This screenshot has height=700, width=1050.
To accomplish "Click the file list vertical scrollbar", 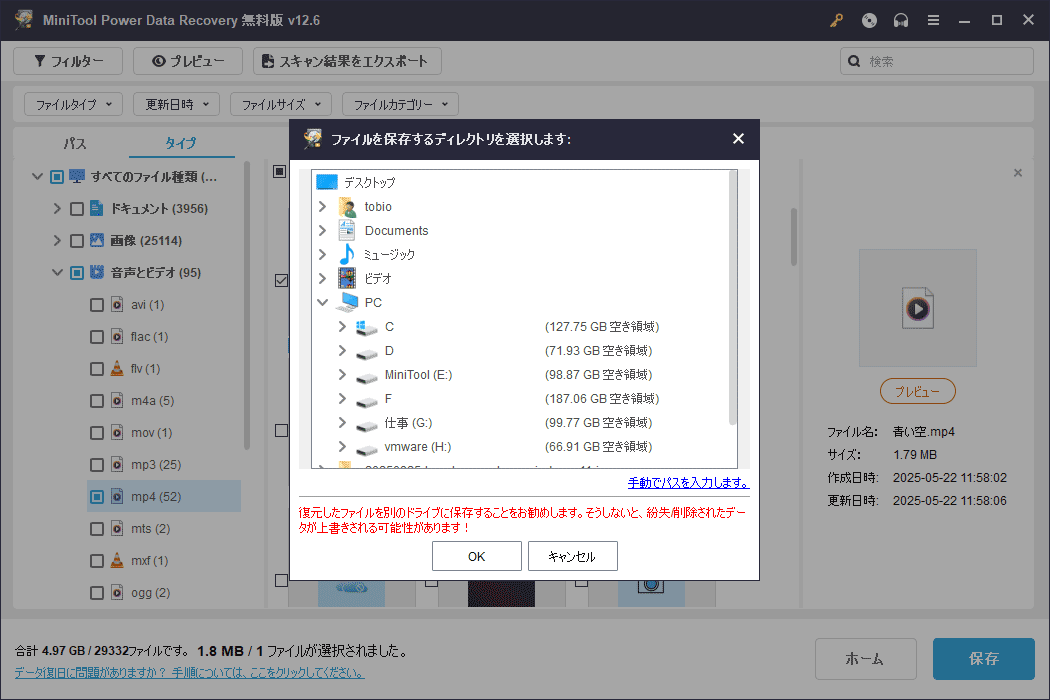I will [x=794, y=237].
